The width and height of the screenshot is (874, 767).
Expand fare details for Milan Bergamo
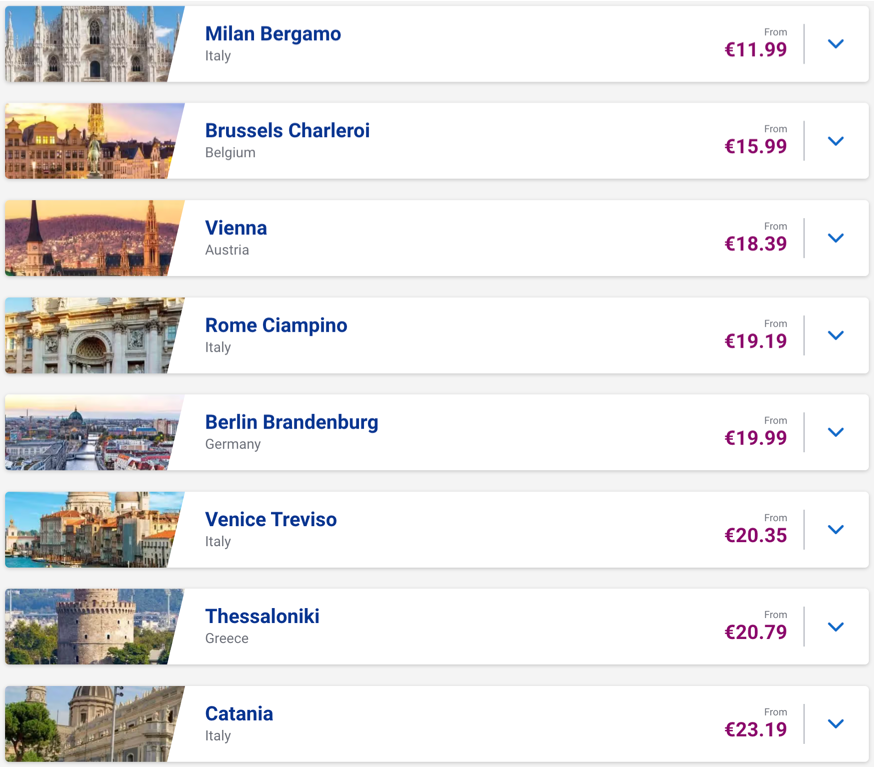pyautogui.click(x=836, y=44)
